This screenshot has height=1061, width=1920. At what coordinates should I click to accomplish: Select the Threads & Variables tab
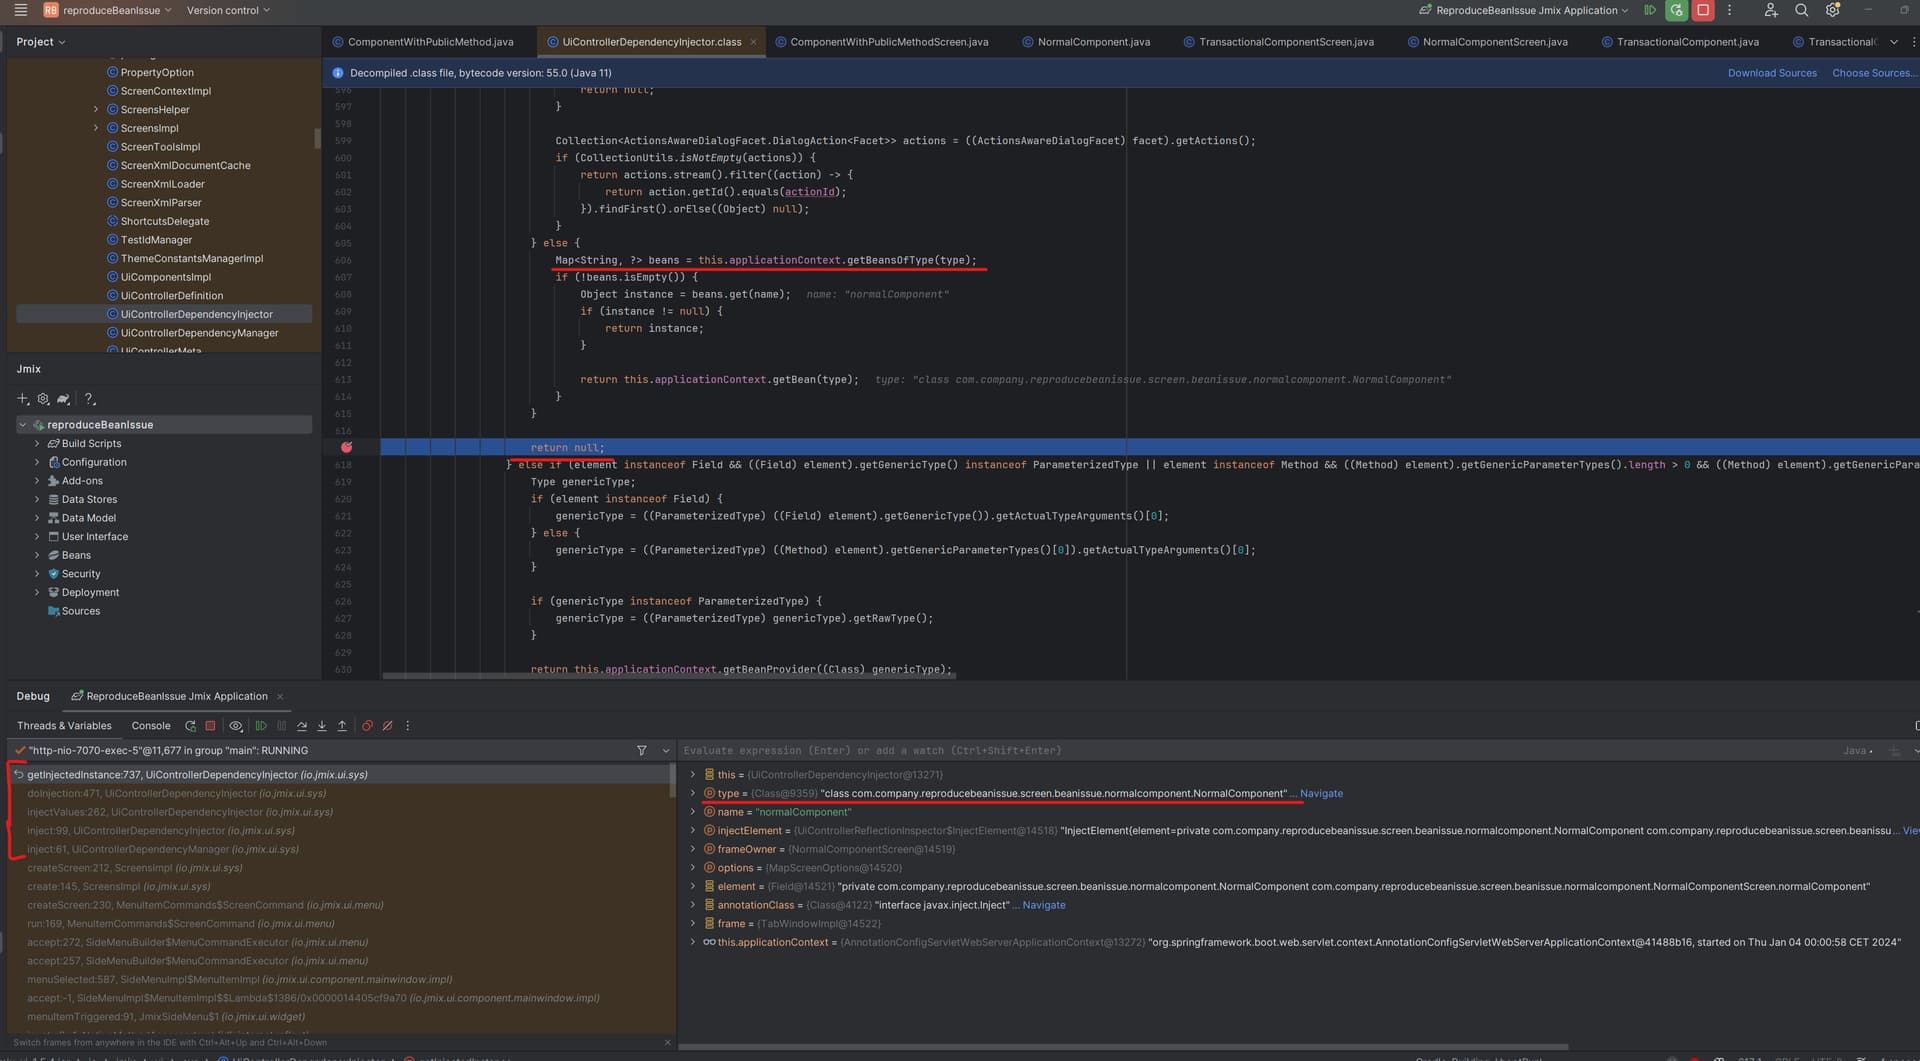tap(64, 726)
